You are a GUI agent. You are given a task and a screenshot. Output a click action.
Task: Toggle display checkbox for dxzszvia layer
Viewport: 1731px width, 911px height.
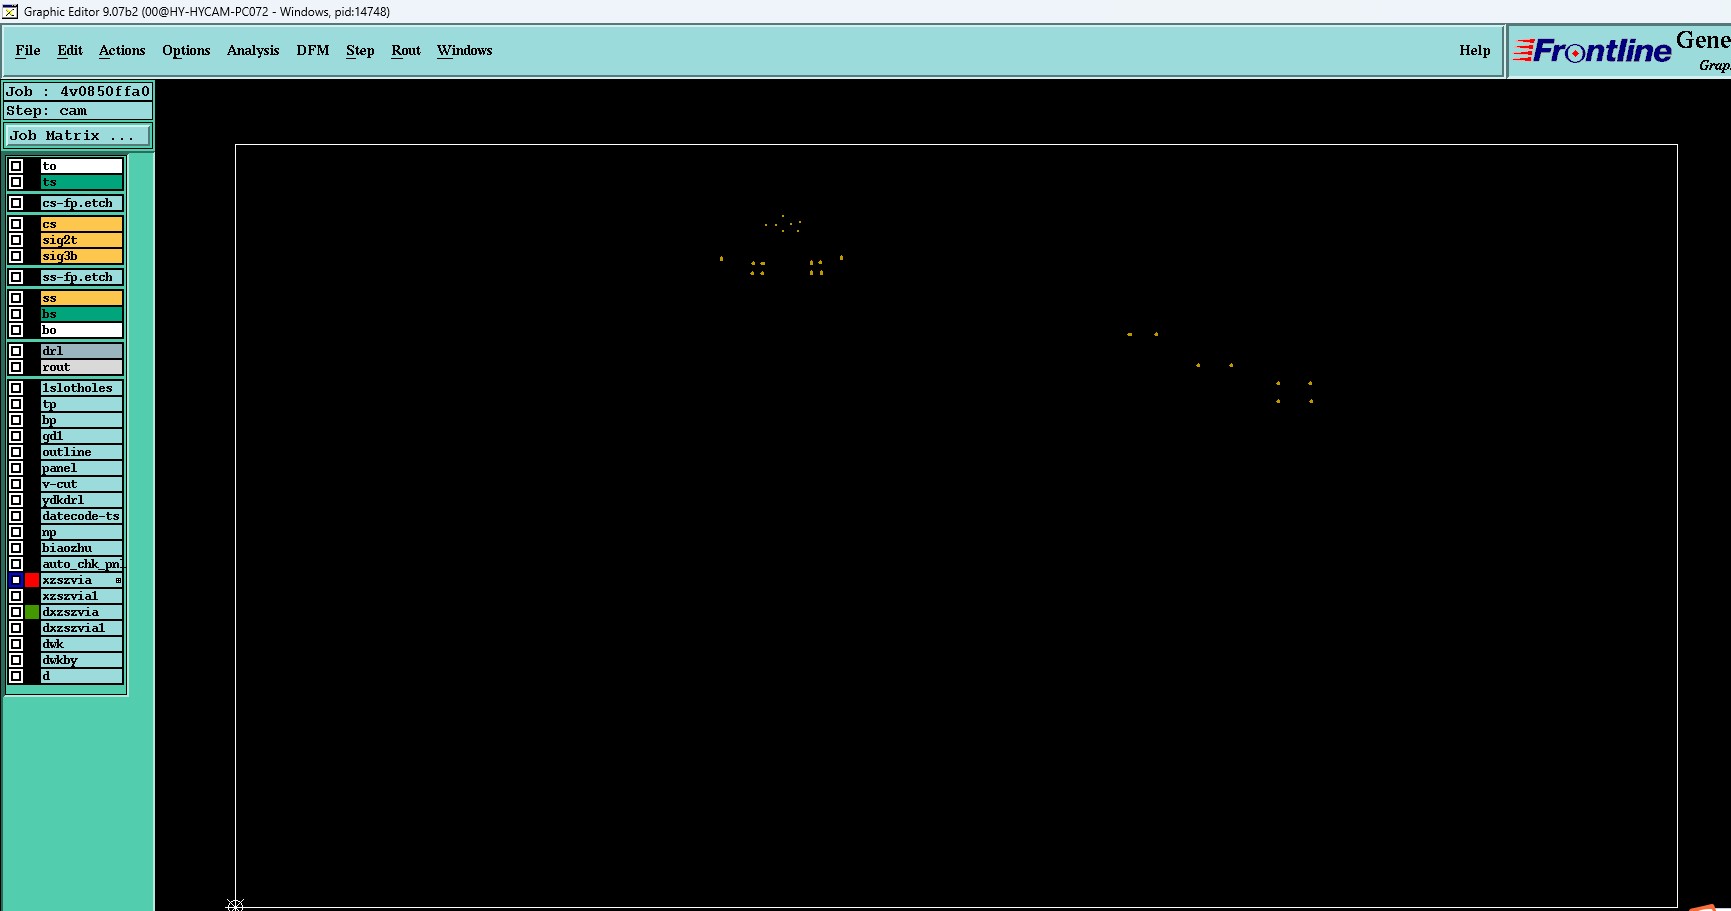[x=16, y=612]
